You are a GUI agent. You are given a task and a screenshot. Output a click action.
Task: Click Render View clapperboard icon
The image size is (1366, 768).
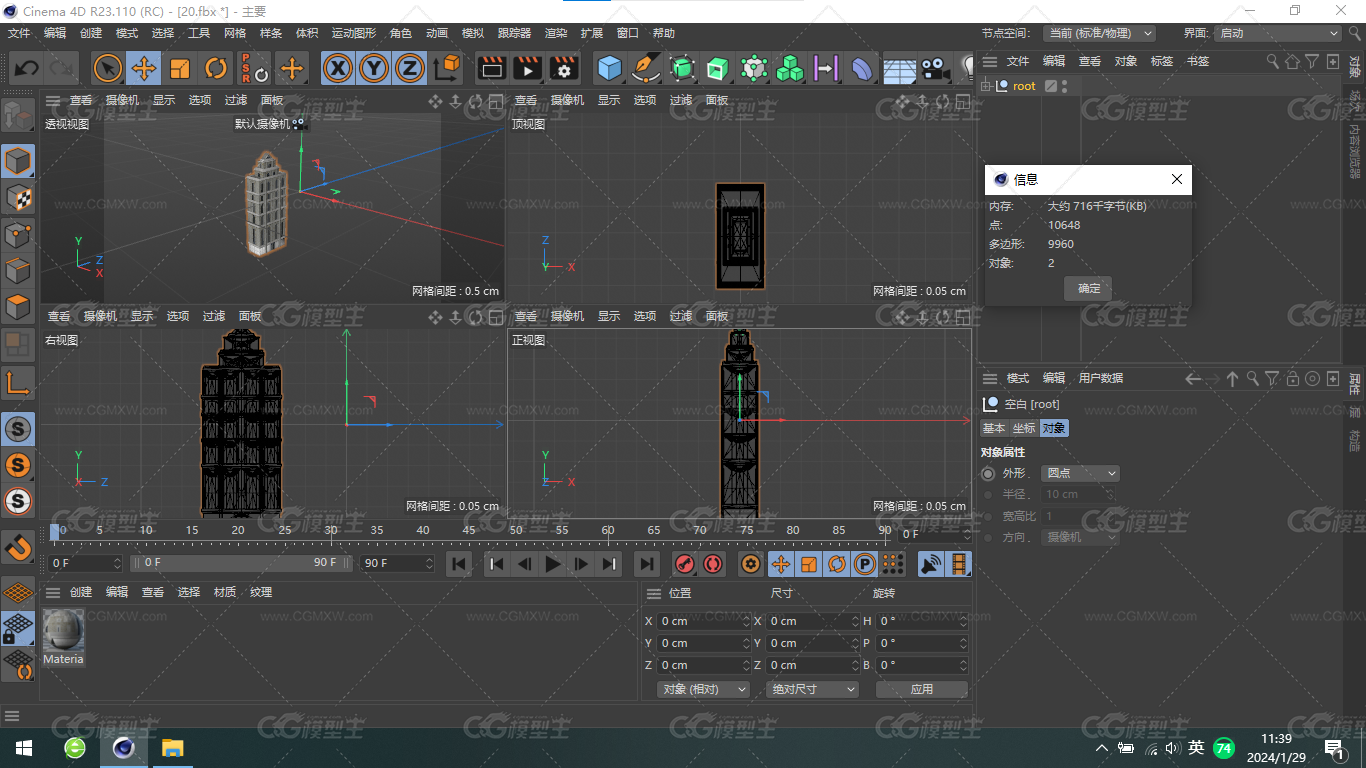(x=491, y=68)
